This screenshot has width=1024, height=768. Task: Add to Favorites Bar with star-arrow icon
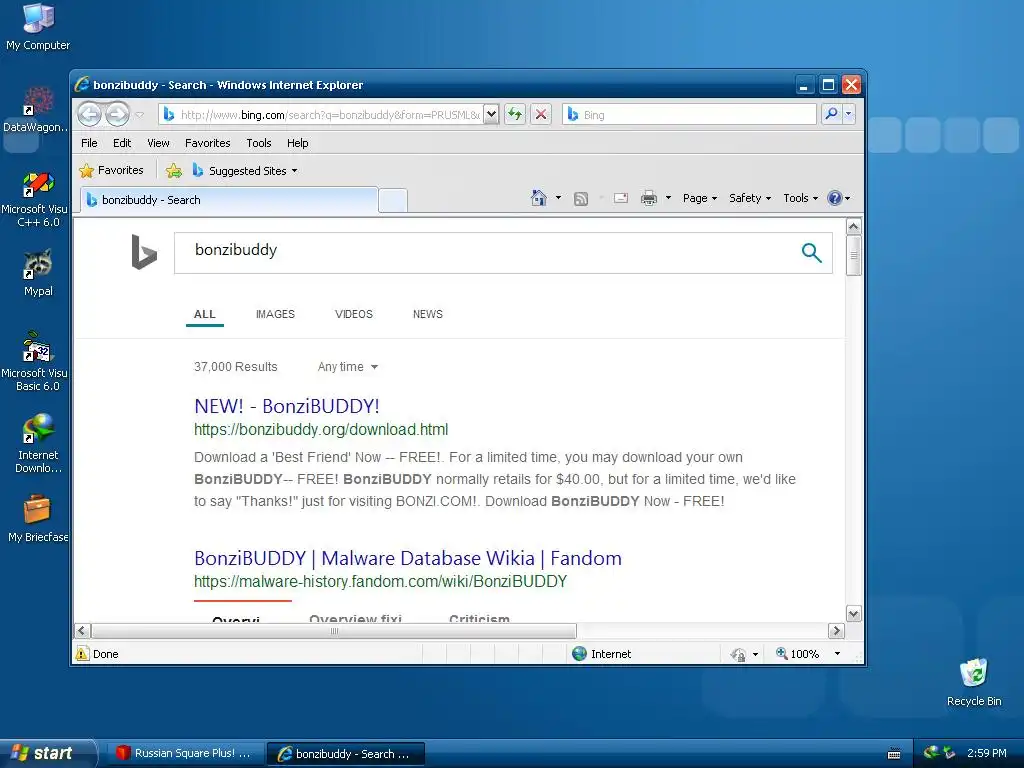click(x=174, y=170)
